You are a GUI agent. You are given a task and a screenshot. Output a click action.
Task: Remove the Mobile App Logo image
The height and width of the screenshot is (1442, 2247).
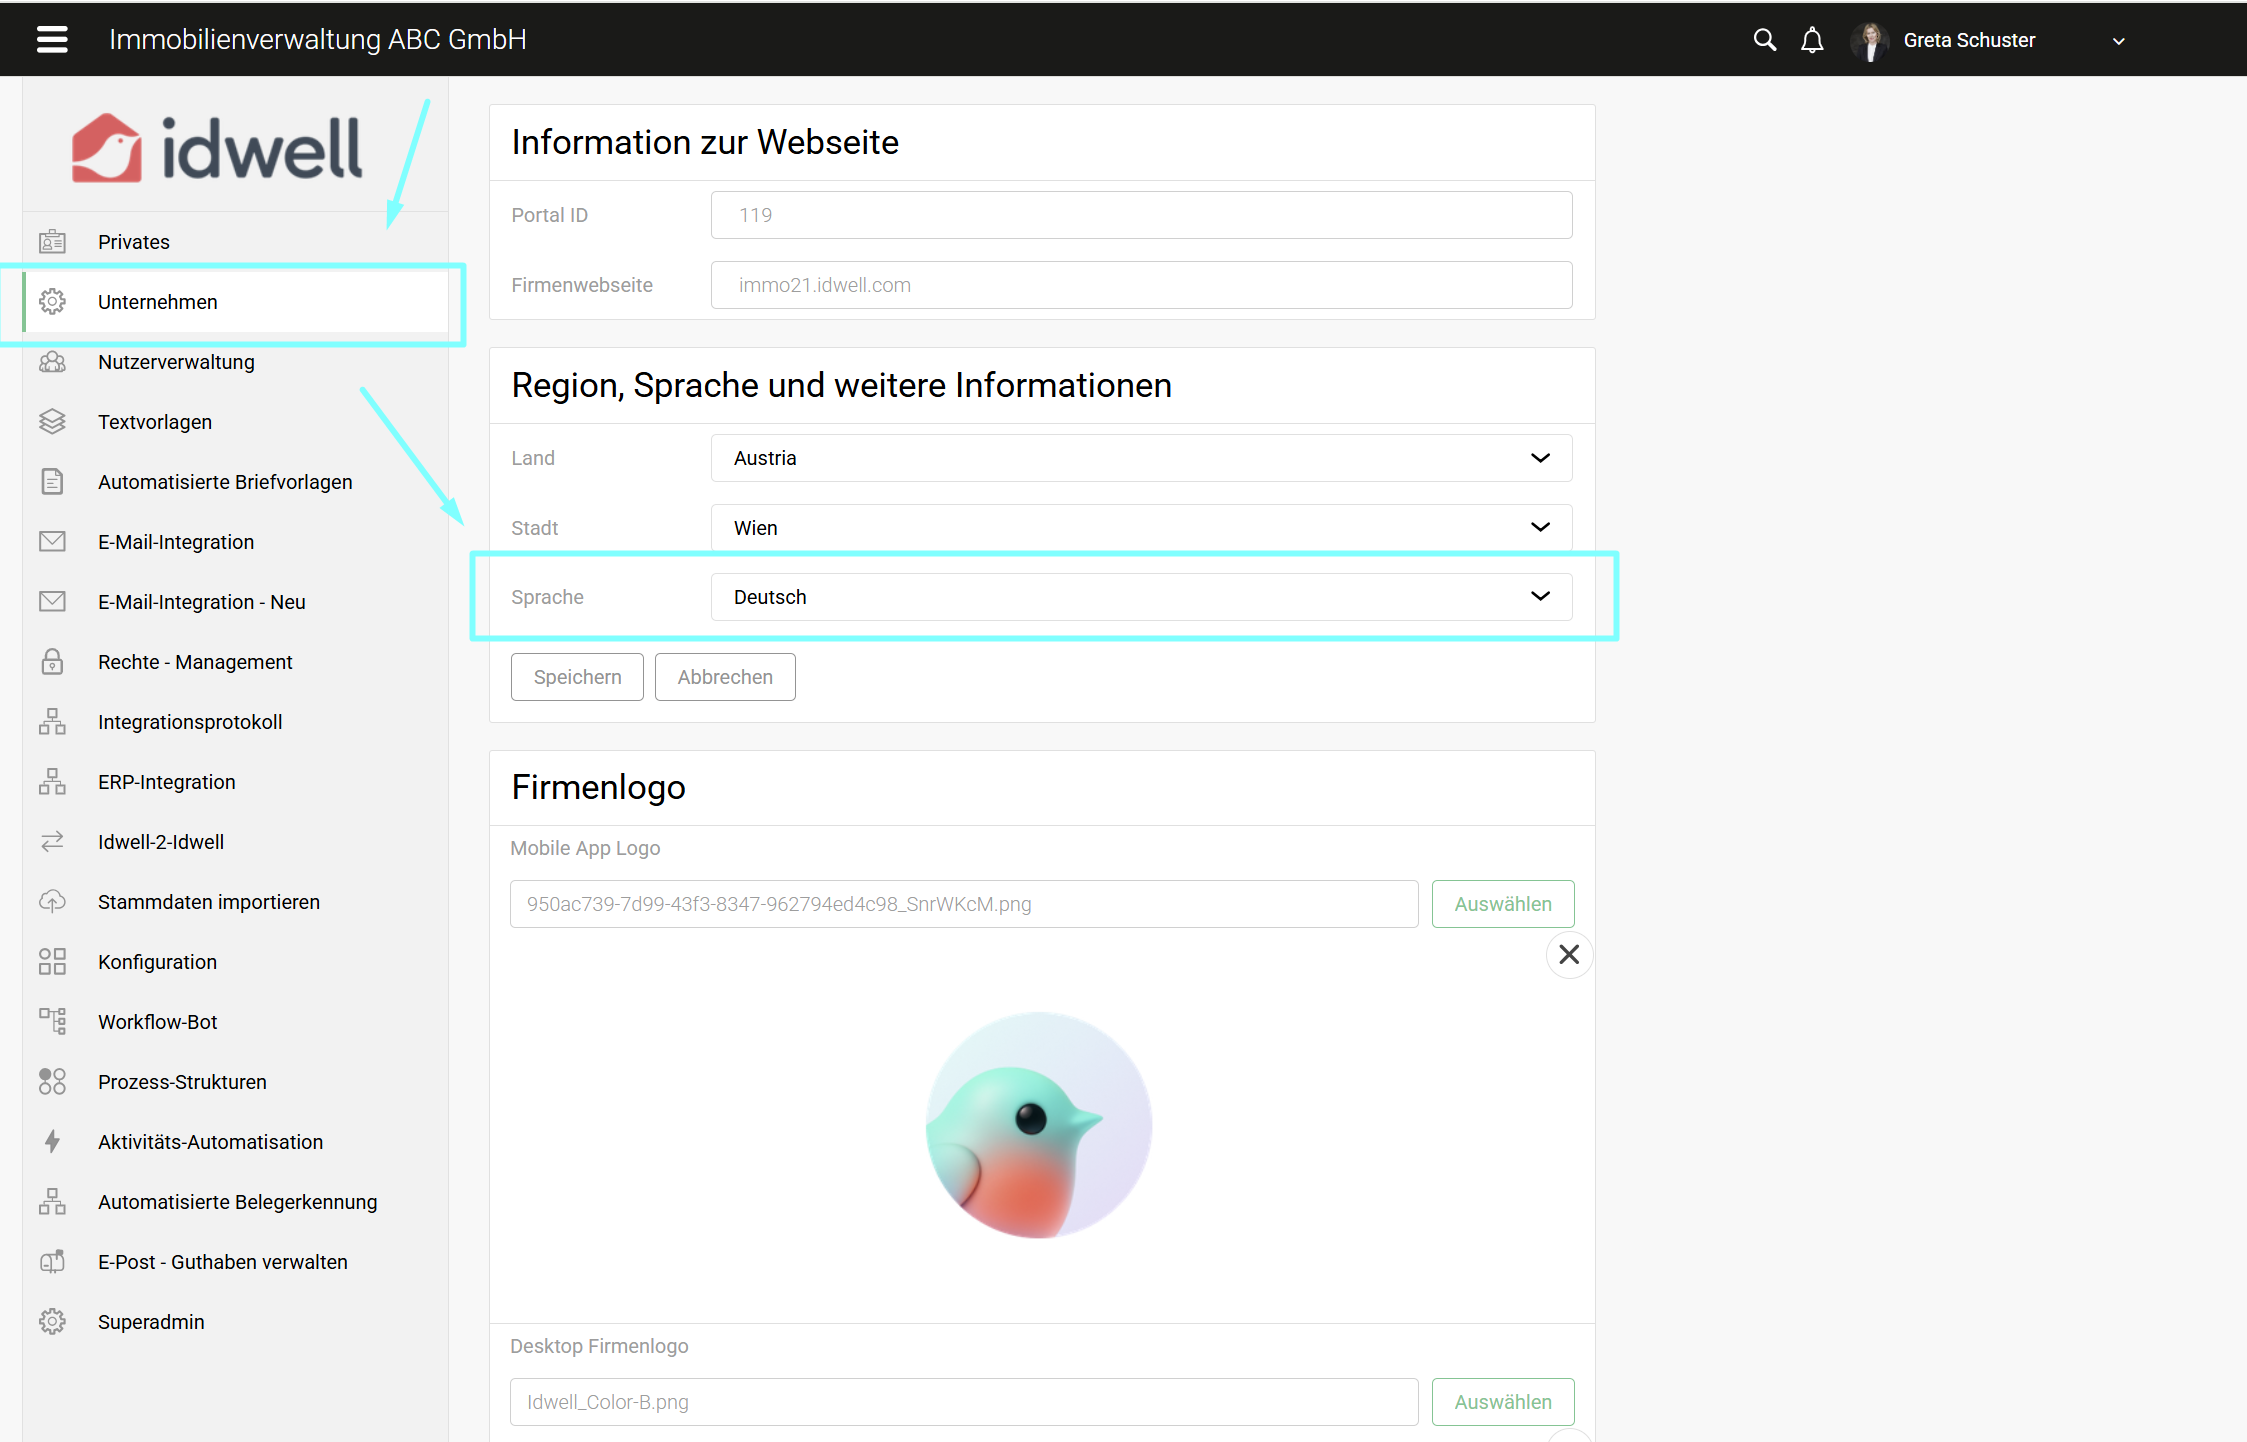pyautogui.click(x=1569, y=954)
